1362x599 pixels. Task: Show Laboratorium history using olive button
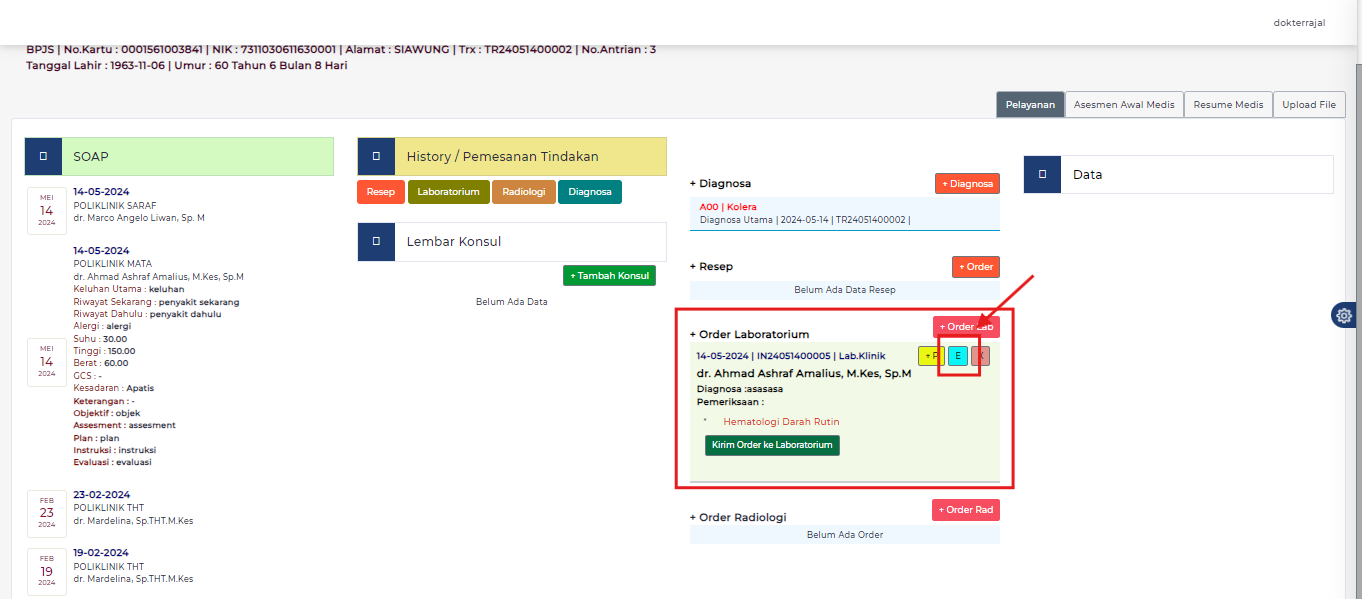[448, 192]
